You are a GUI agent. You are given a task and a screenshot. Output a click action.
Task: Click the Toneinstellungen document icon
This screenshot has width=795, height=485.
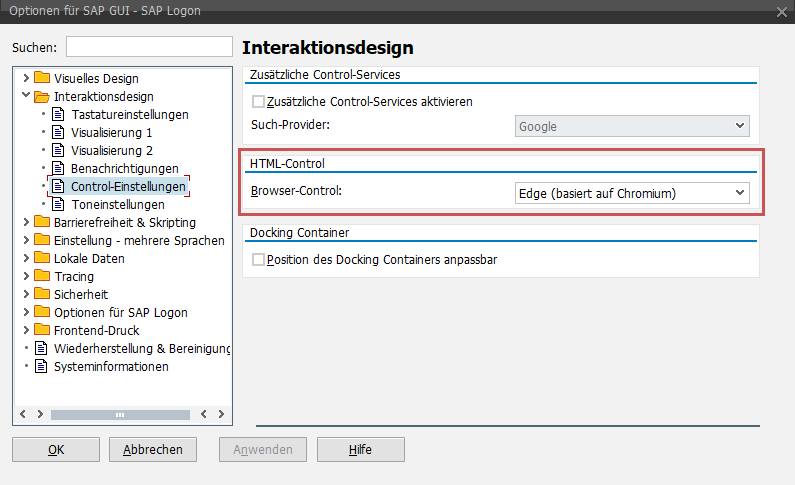[58, 204]
